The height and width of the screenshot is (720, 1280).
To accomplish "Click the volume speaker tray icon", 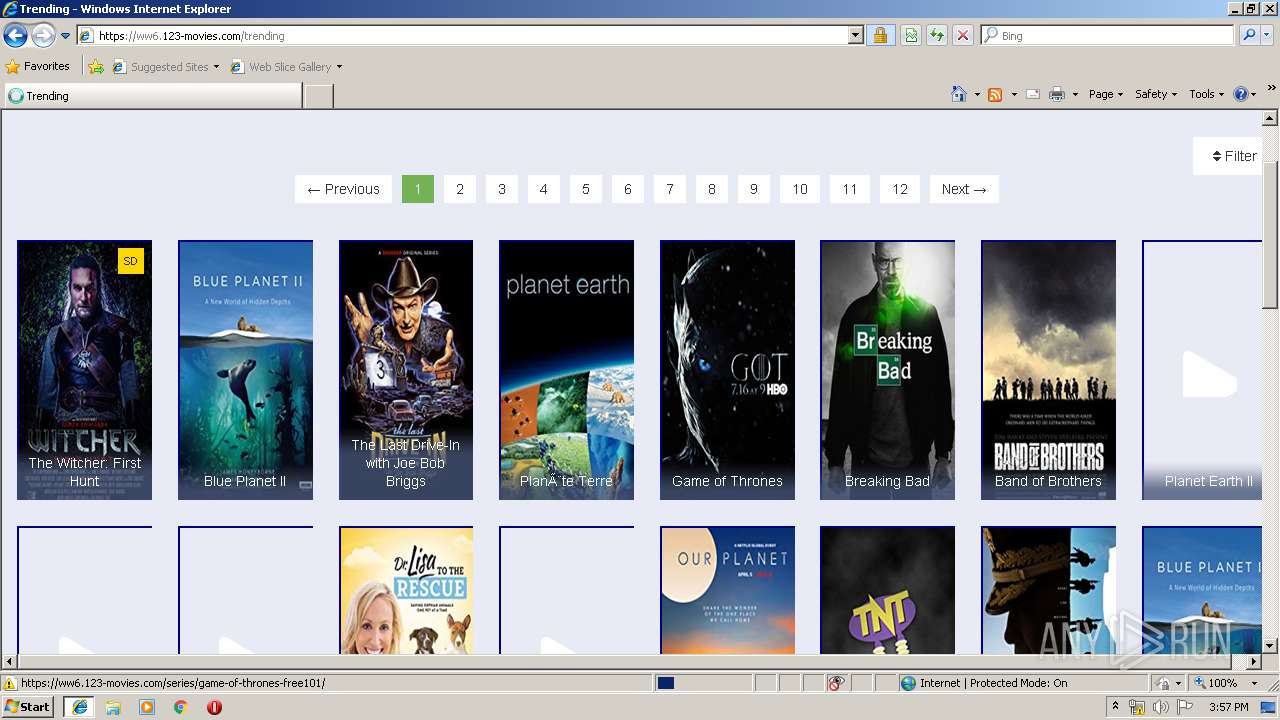I will (1161, 707).
